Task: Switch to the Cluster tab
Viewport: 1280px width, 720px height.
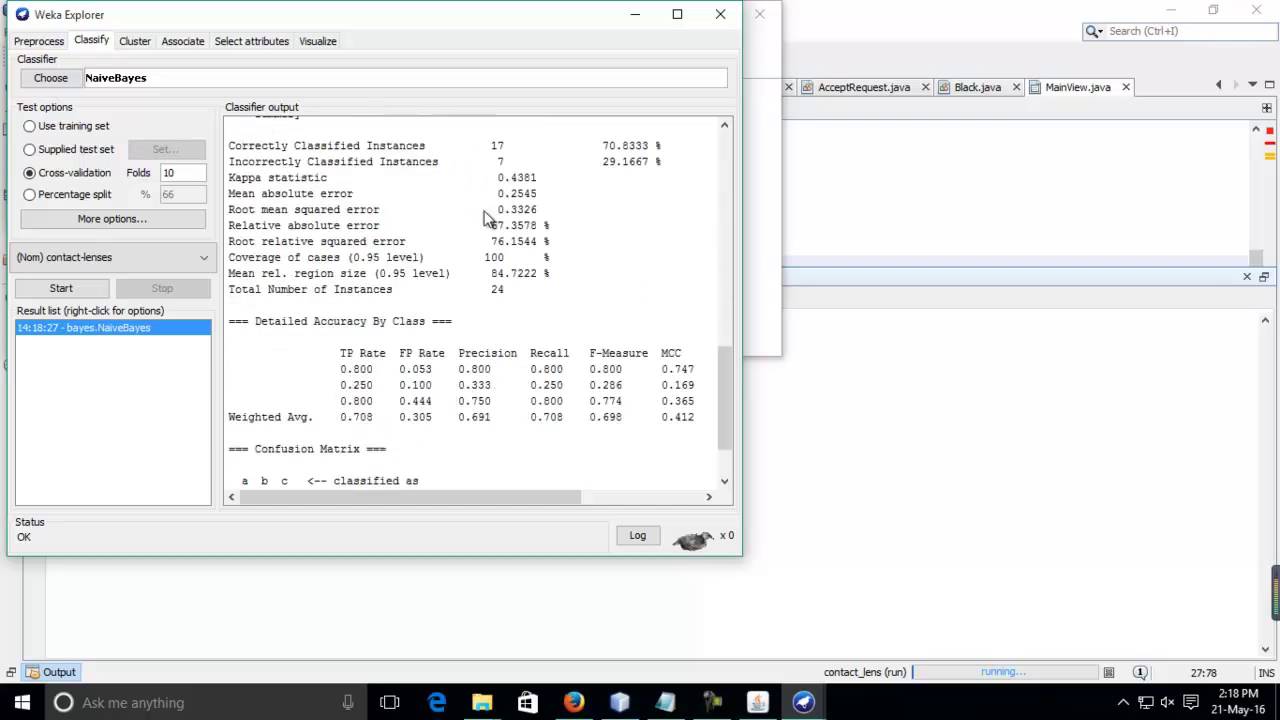Action: 135,41
